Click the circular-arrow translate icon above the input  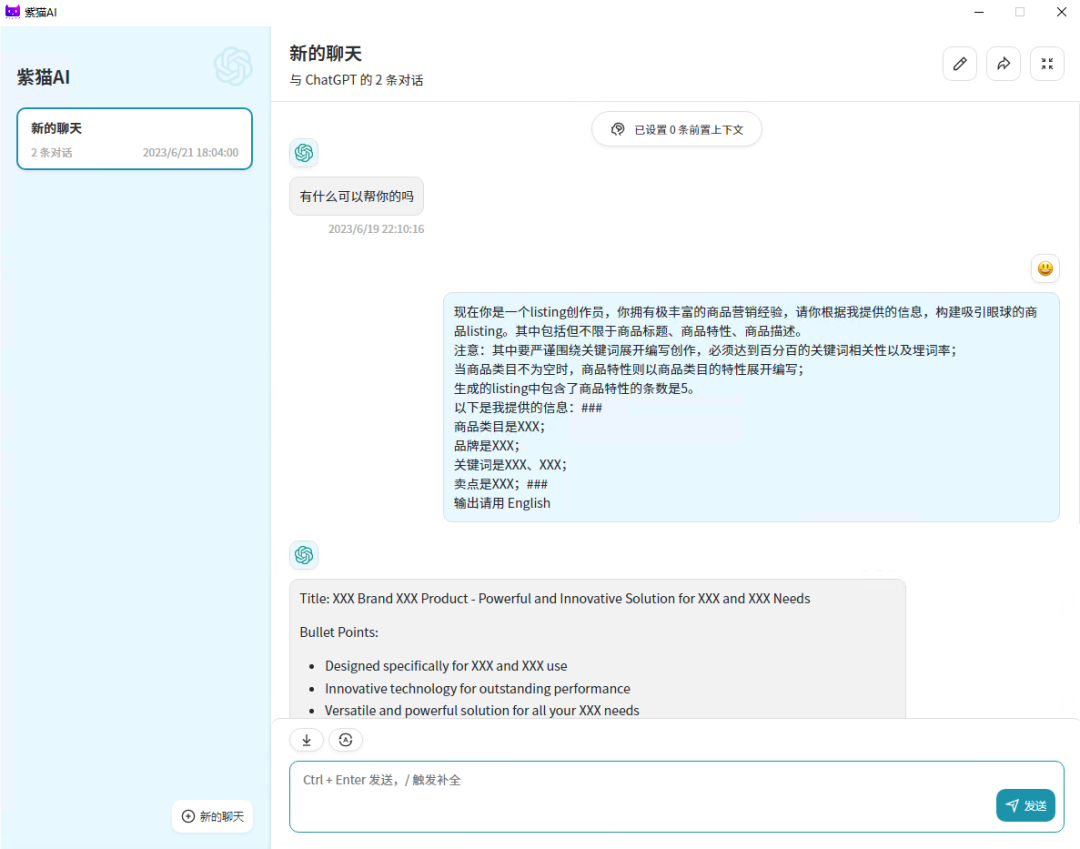[346, 740]
